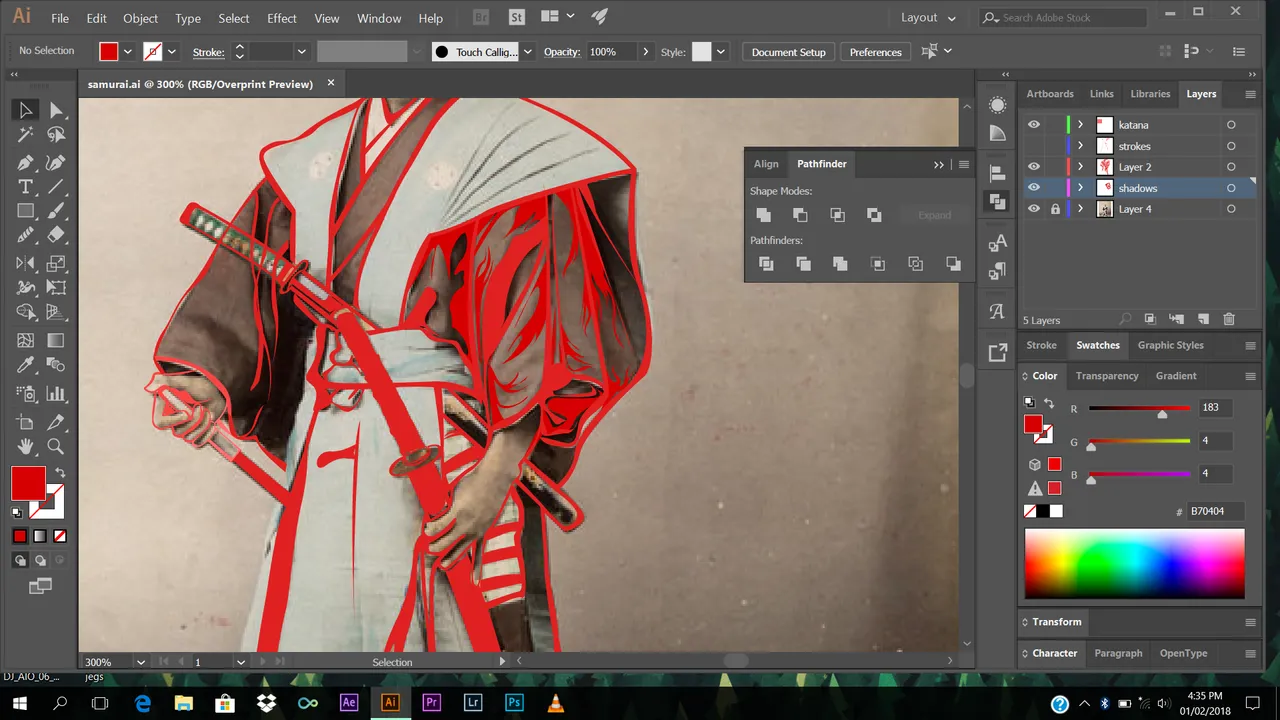Select the Eraser tool
Viewport: 1280px width, 720px height.
56,236
